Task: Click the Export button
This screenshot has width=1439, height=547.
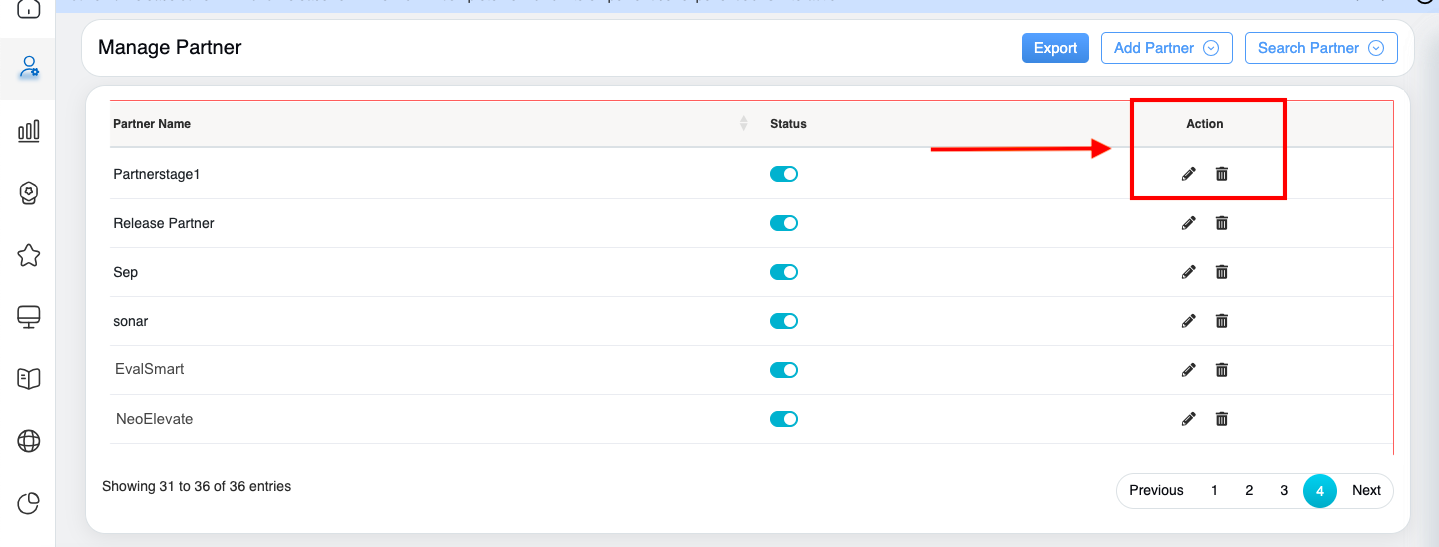Action: tap(1055, 48)
